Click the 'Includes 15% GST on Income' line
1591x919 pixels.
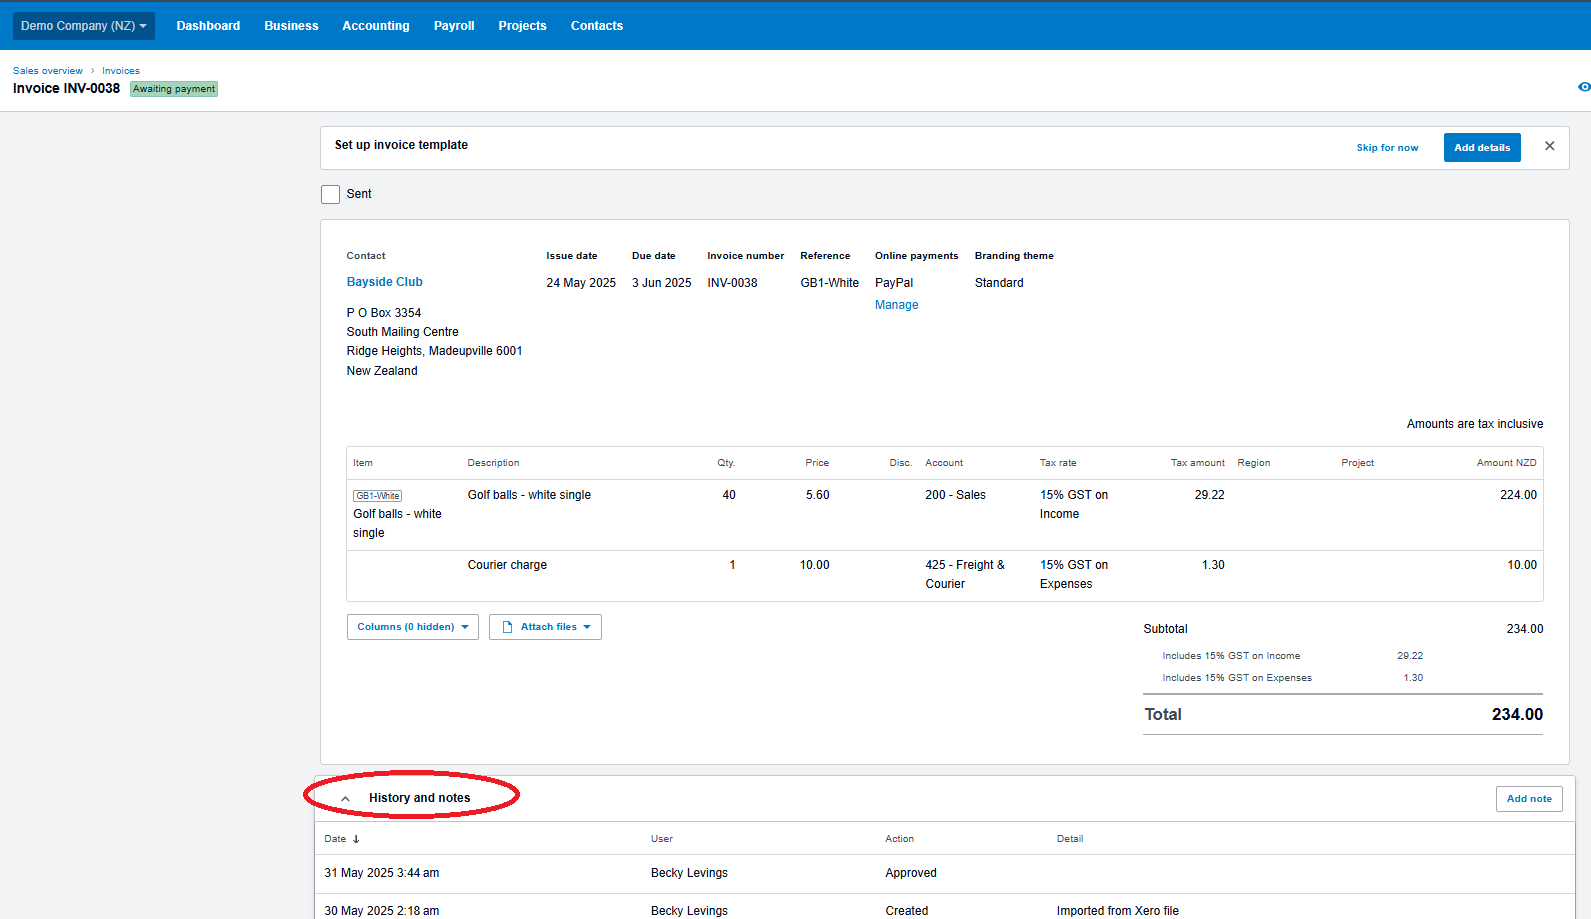1231,656
